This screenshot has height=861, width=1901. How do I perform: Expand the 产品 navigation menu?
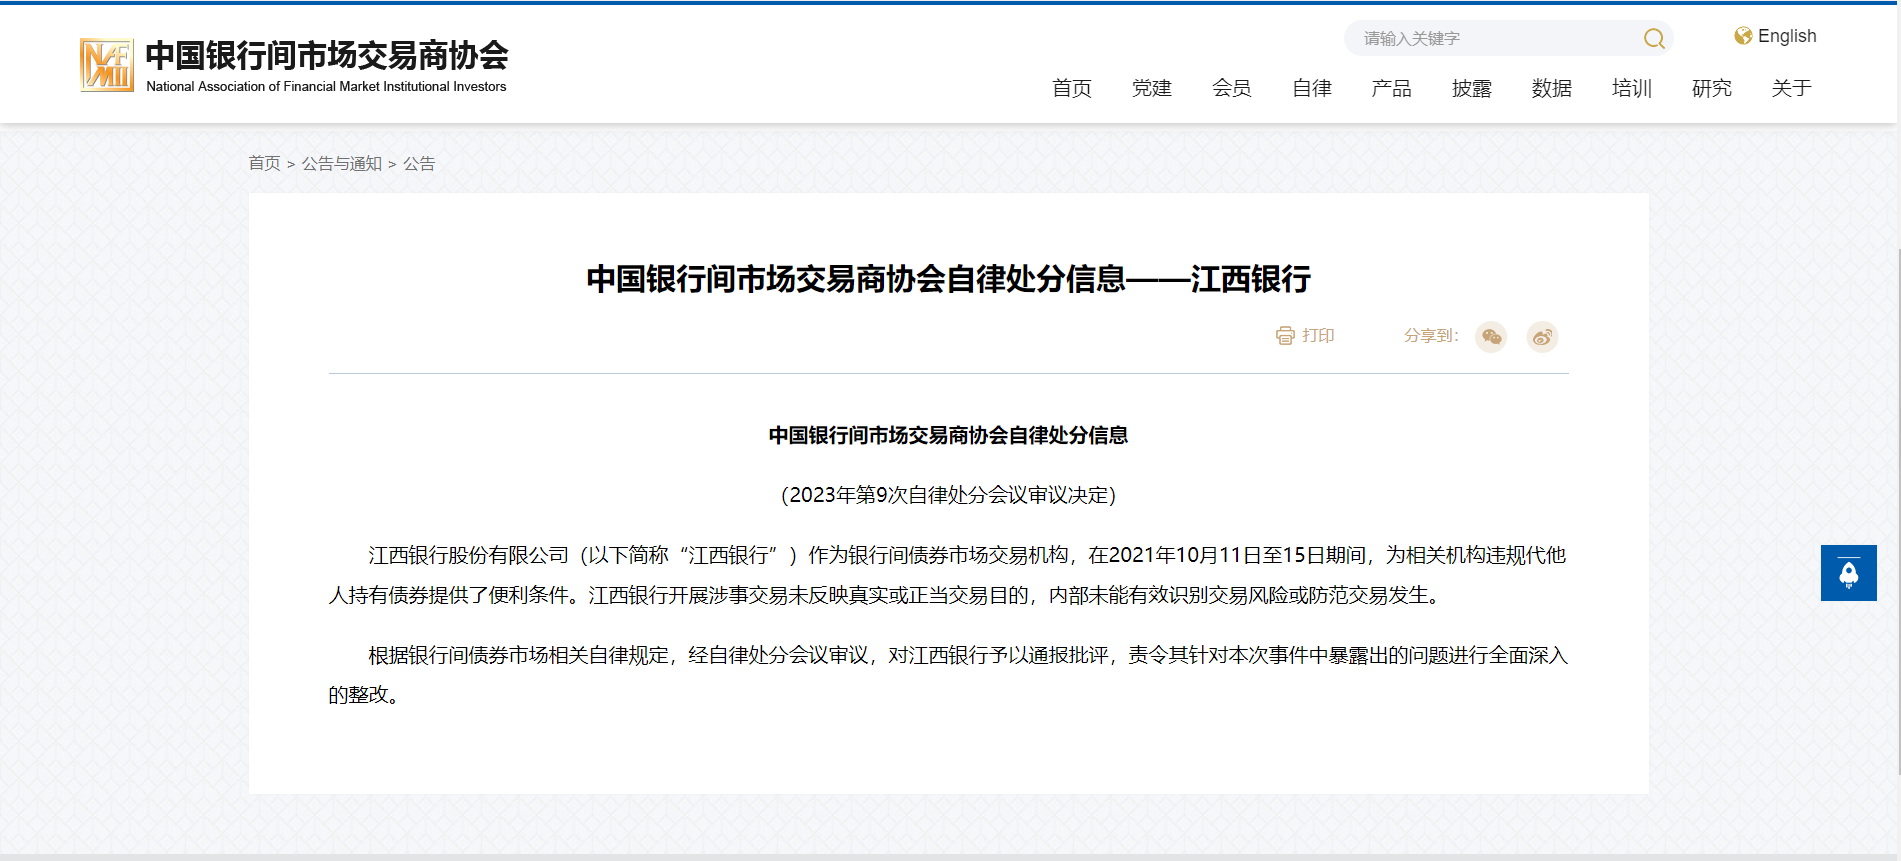(1392, 88)
